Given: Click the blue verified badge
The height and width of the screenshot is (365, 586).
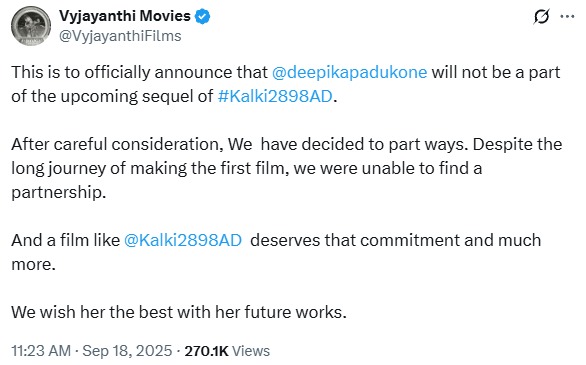Looking at the screenshot, I should coord(203,17).
